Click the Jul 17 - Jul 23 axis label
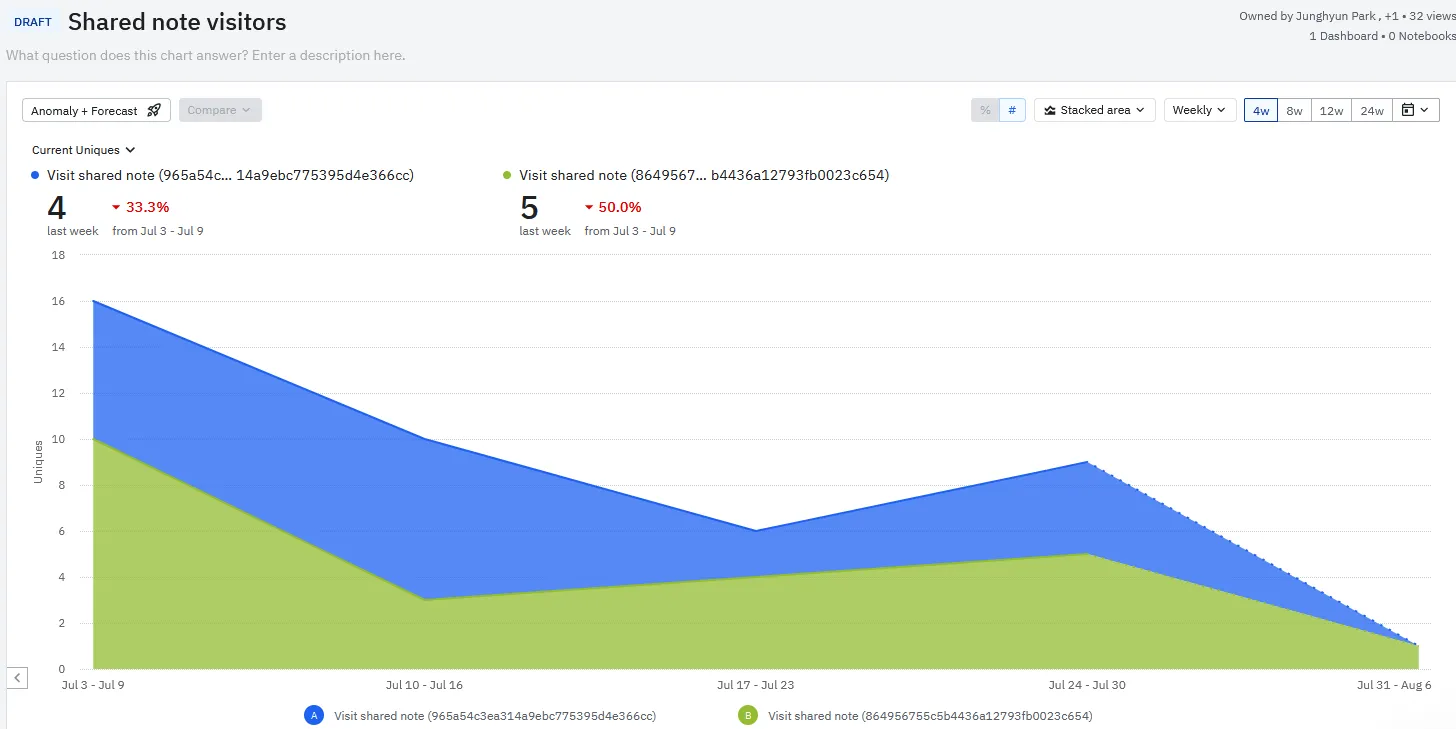 click(x=756, y=686)
